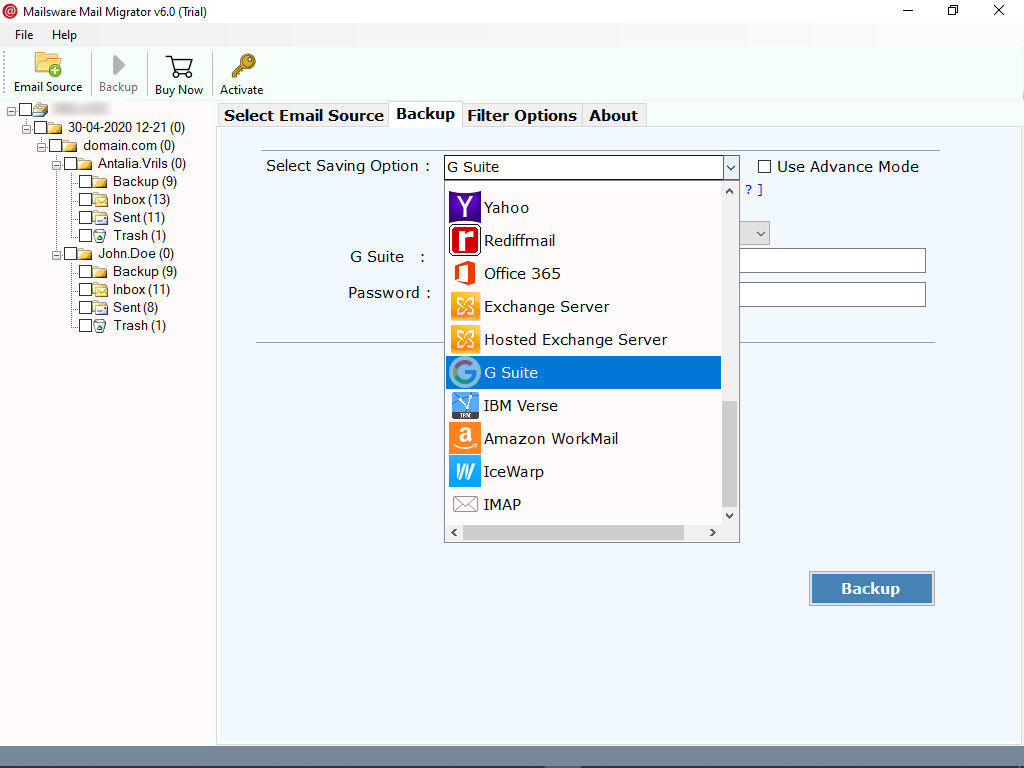Check the John.Doe (0) checkbox
This screenshot has height=768, width=1024.
(x=71, y=253)
